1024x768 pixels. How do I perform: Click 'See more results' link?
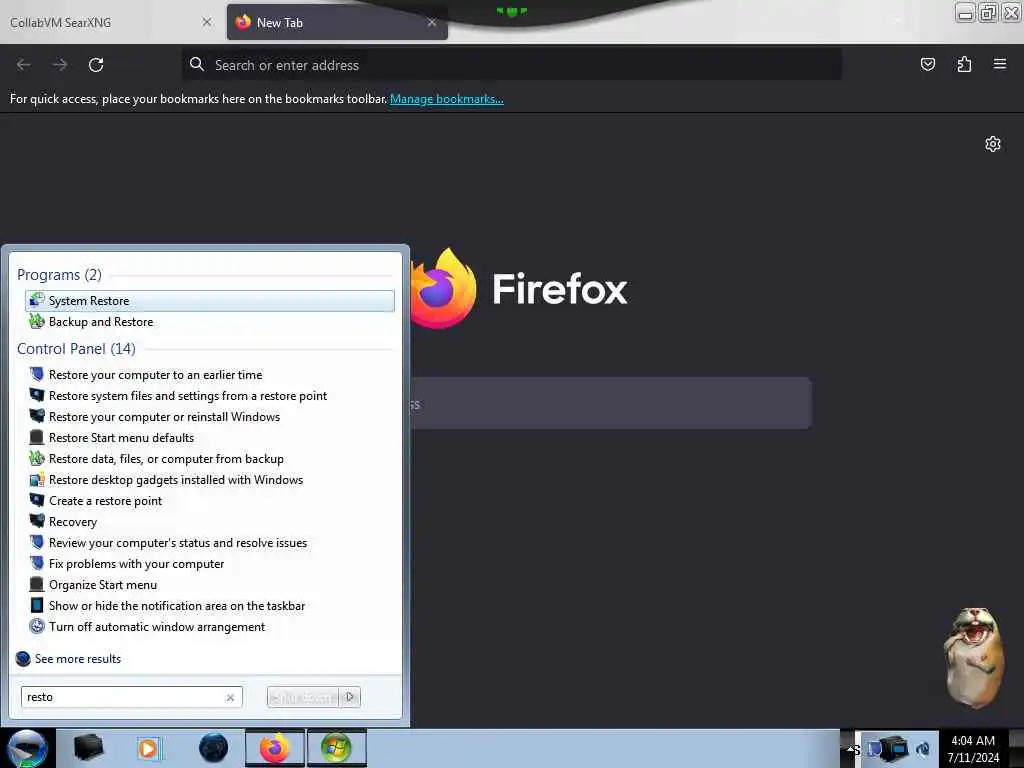tap(69, 659)
